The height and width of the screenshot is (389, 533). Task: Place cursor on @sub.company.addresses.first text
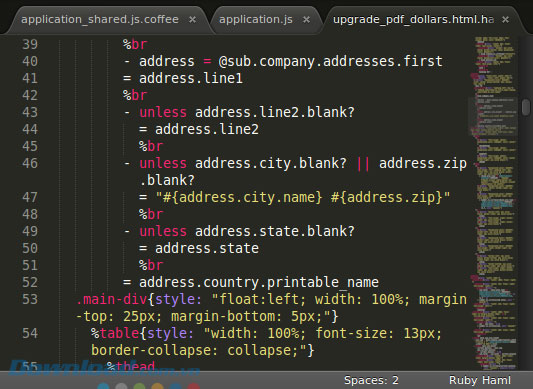[330, 62]
